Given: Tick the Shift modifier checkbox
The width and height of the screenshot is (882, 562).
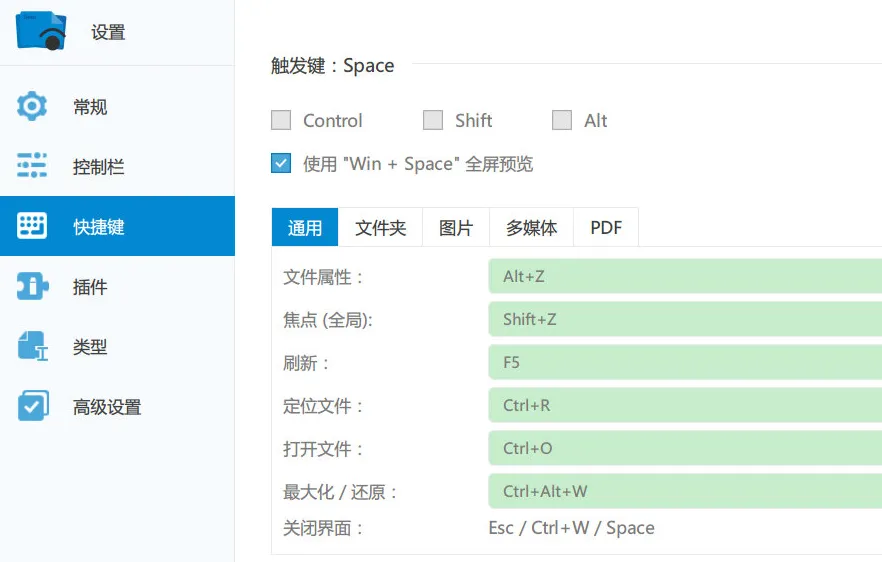Looking at the screenshot, I should (433, 121).
